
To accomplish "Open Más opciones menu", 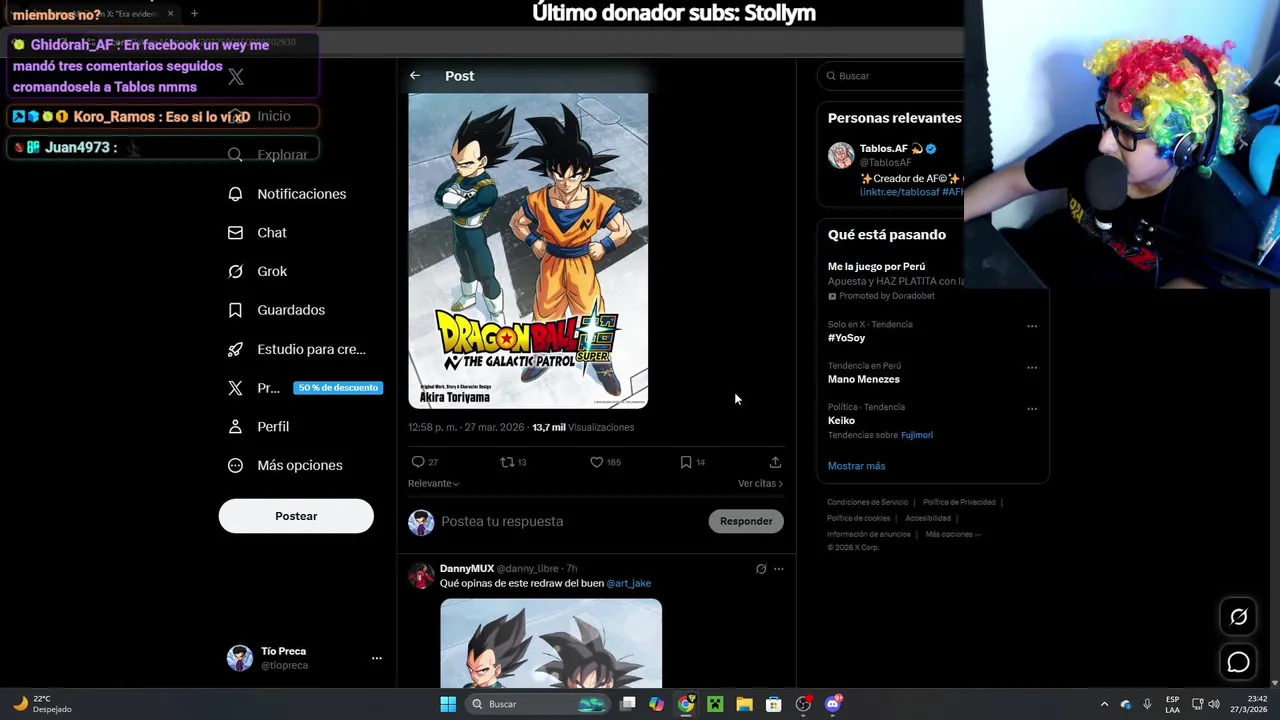I will 285,466.
